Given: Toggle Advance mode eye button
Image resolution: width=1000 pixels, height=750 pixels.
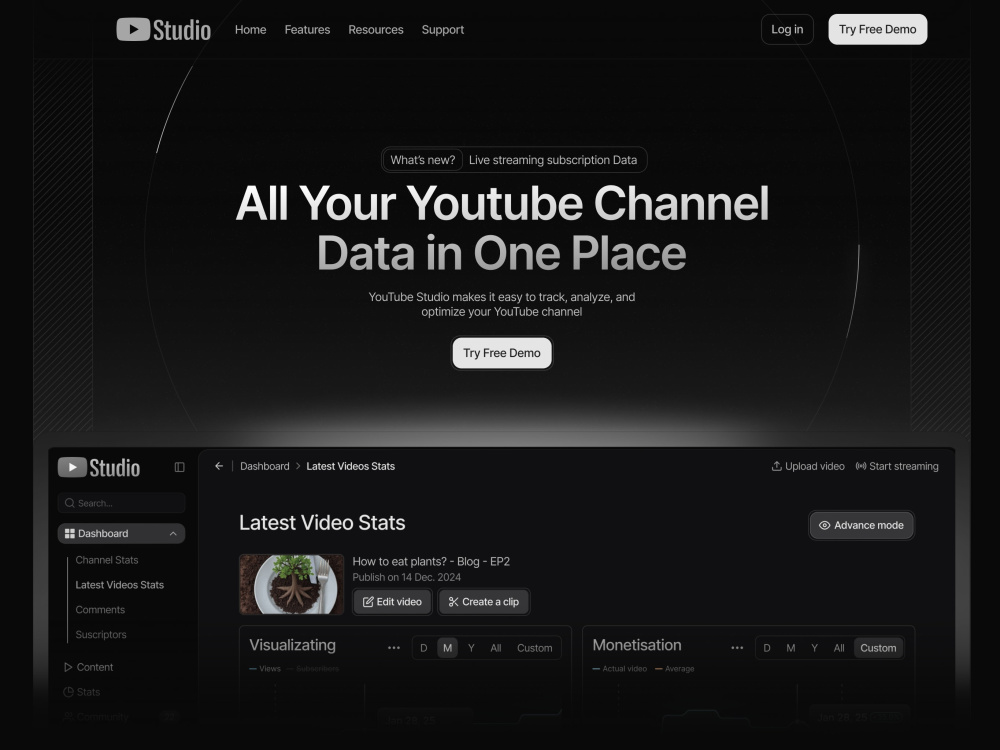Looking at the screenshot, I should [861, 525].
